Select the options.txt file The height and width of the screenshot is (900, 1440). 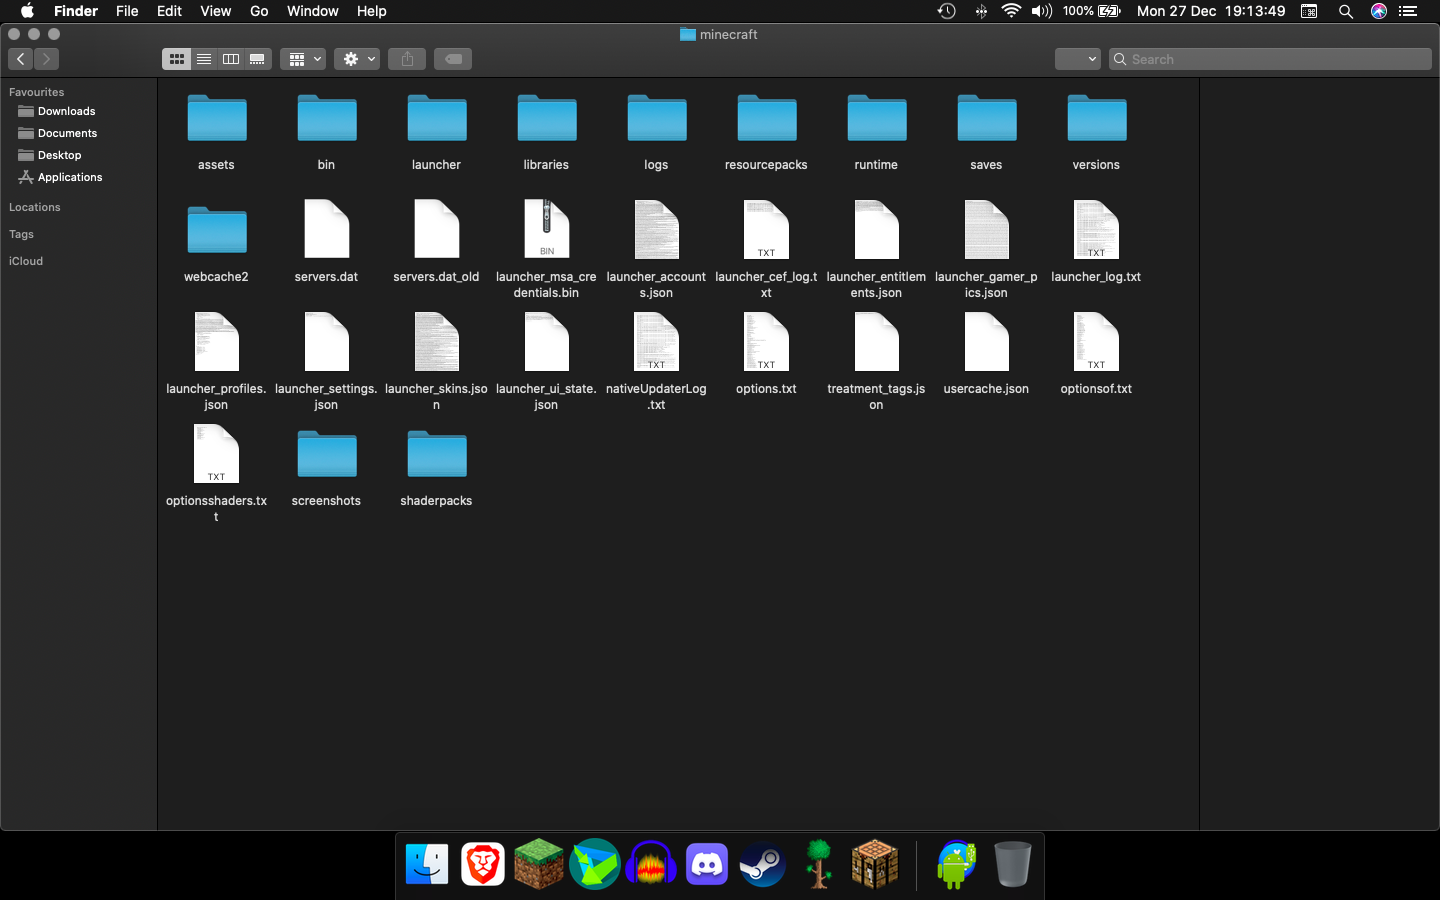point(766,343)
